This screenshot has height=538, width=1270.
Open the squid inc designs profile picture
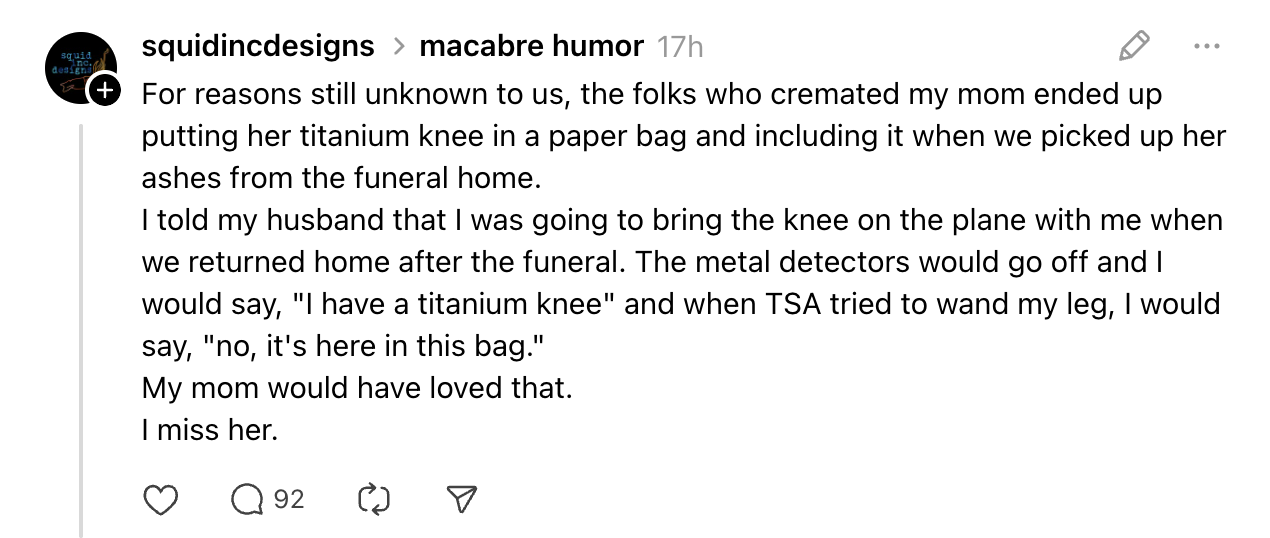point(74,68)
